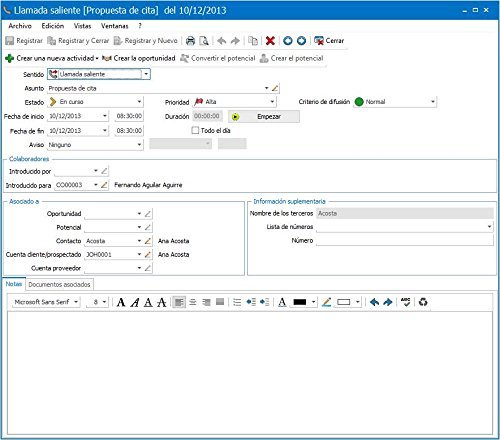The image size is (500, 440).
Task: Click Fecha de inicio time field
Action: [x=129, y=116]
